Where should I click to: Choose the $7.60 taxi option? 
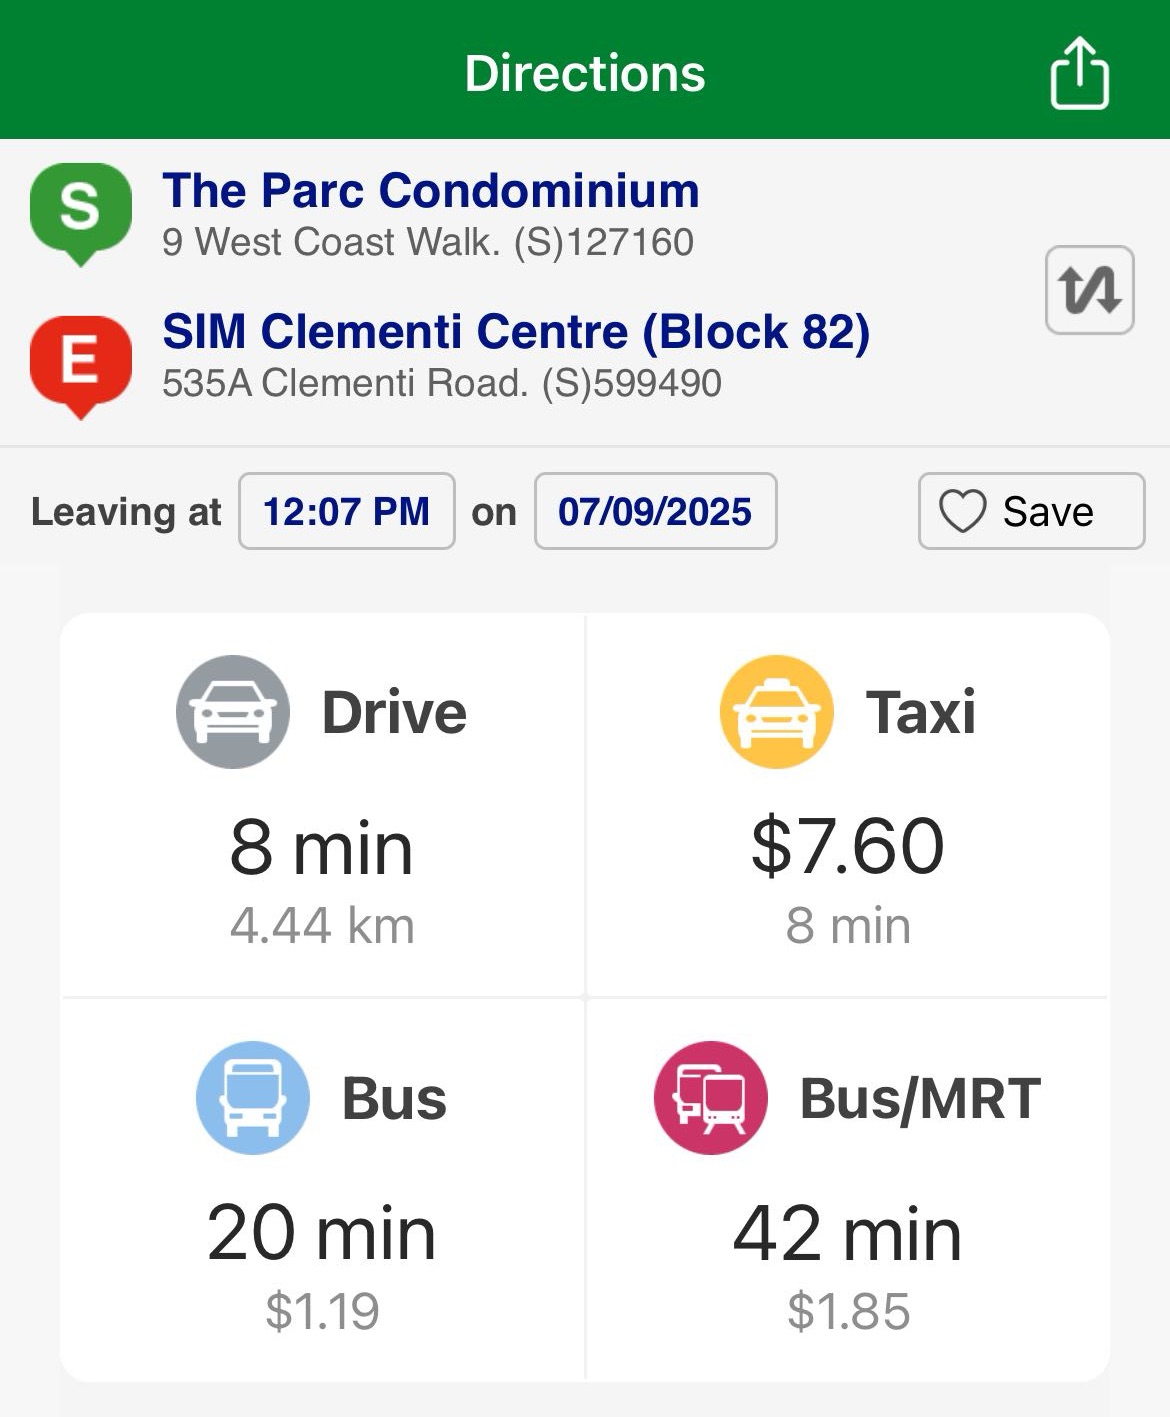coord(847,846)
